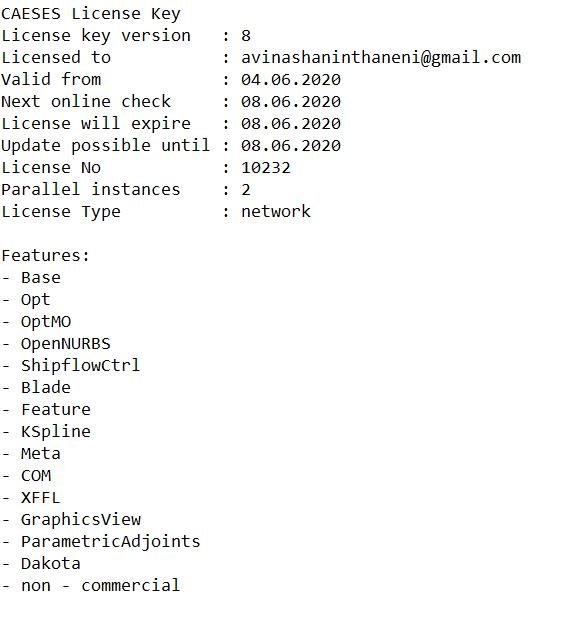The width and height of the screenshot is (567, 617).
Task: Click the ParametricAdjoints feature entry
Action: tap(111, 542)
